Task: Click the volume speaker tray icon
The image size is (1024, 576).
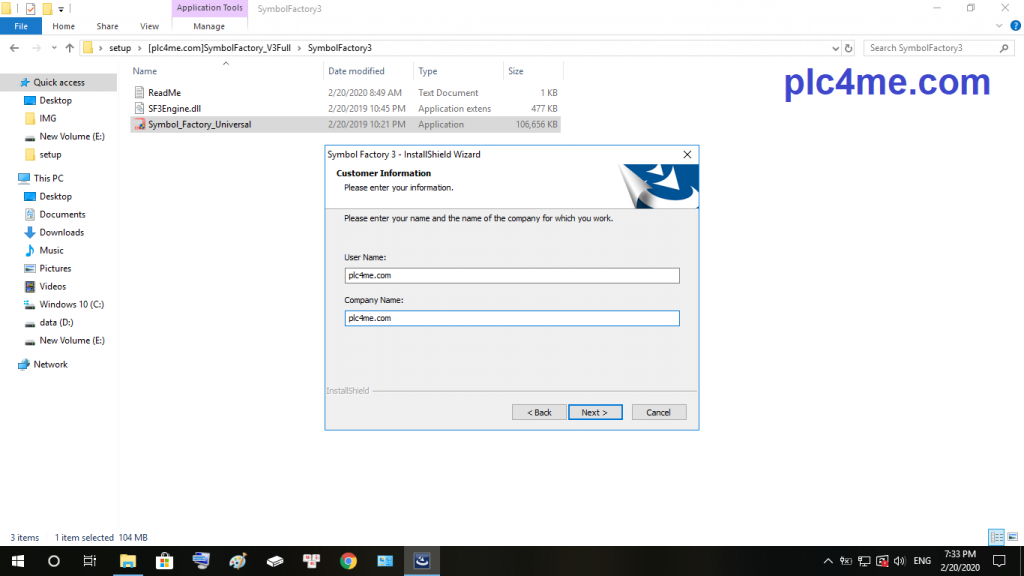Action: pyautogui.click(x=898, y=561)
